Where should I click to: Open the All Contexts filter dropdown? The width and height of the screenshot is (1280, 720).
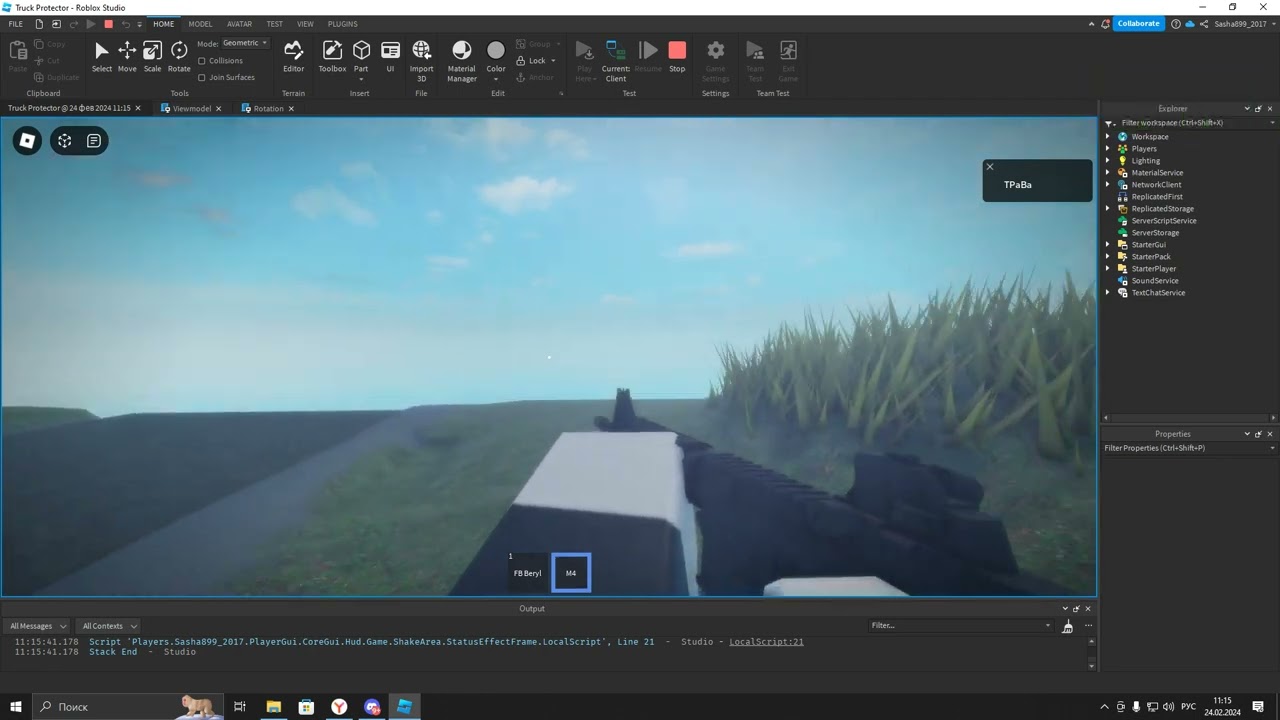pyautogui.click(x=109, y=626)
